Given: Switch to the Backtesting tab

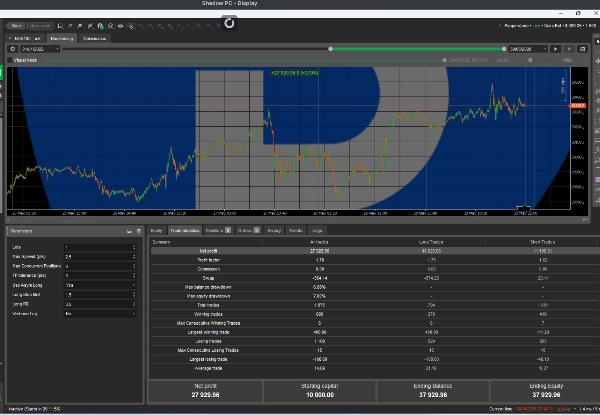Looking at the screenshot, I should tap(62, 39).
